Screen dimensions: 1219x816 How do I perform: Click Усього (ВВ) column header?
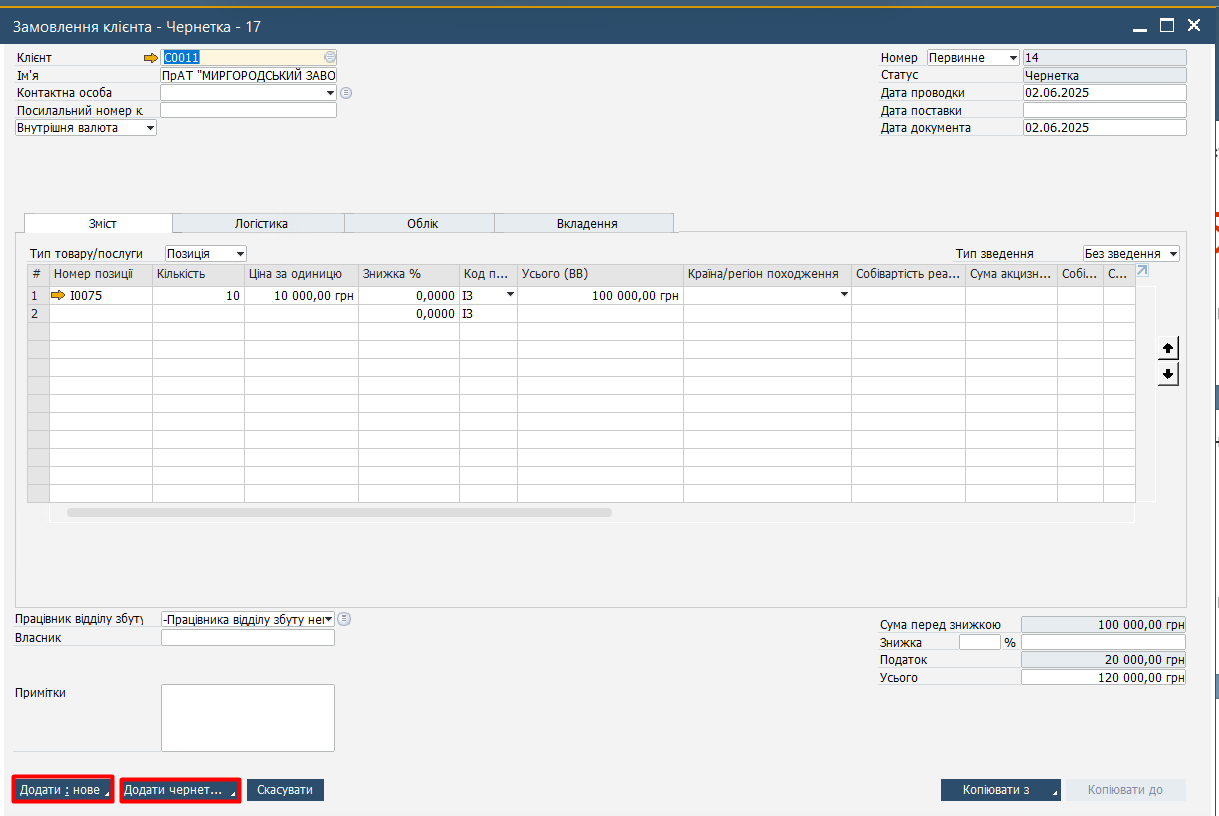(x=600, y=274)
